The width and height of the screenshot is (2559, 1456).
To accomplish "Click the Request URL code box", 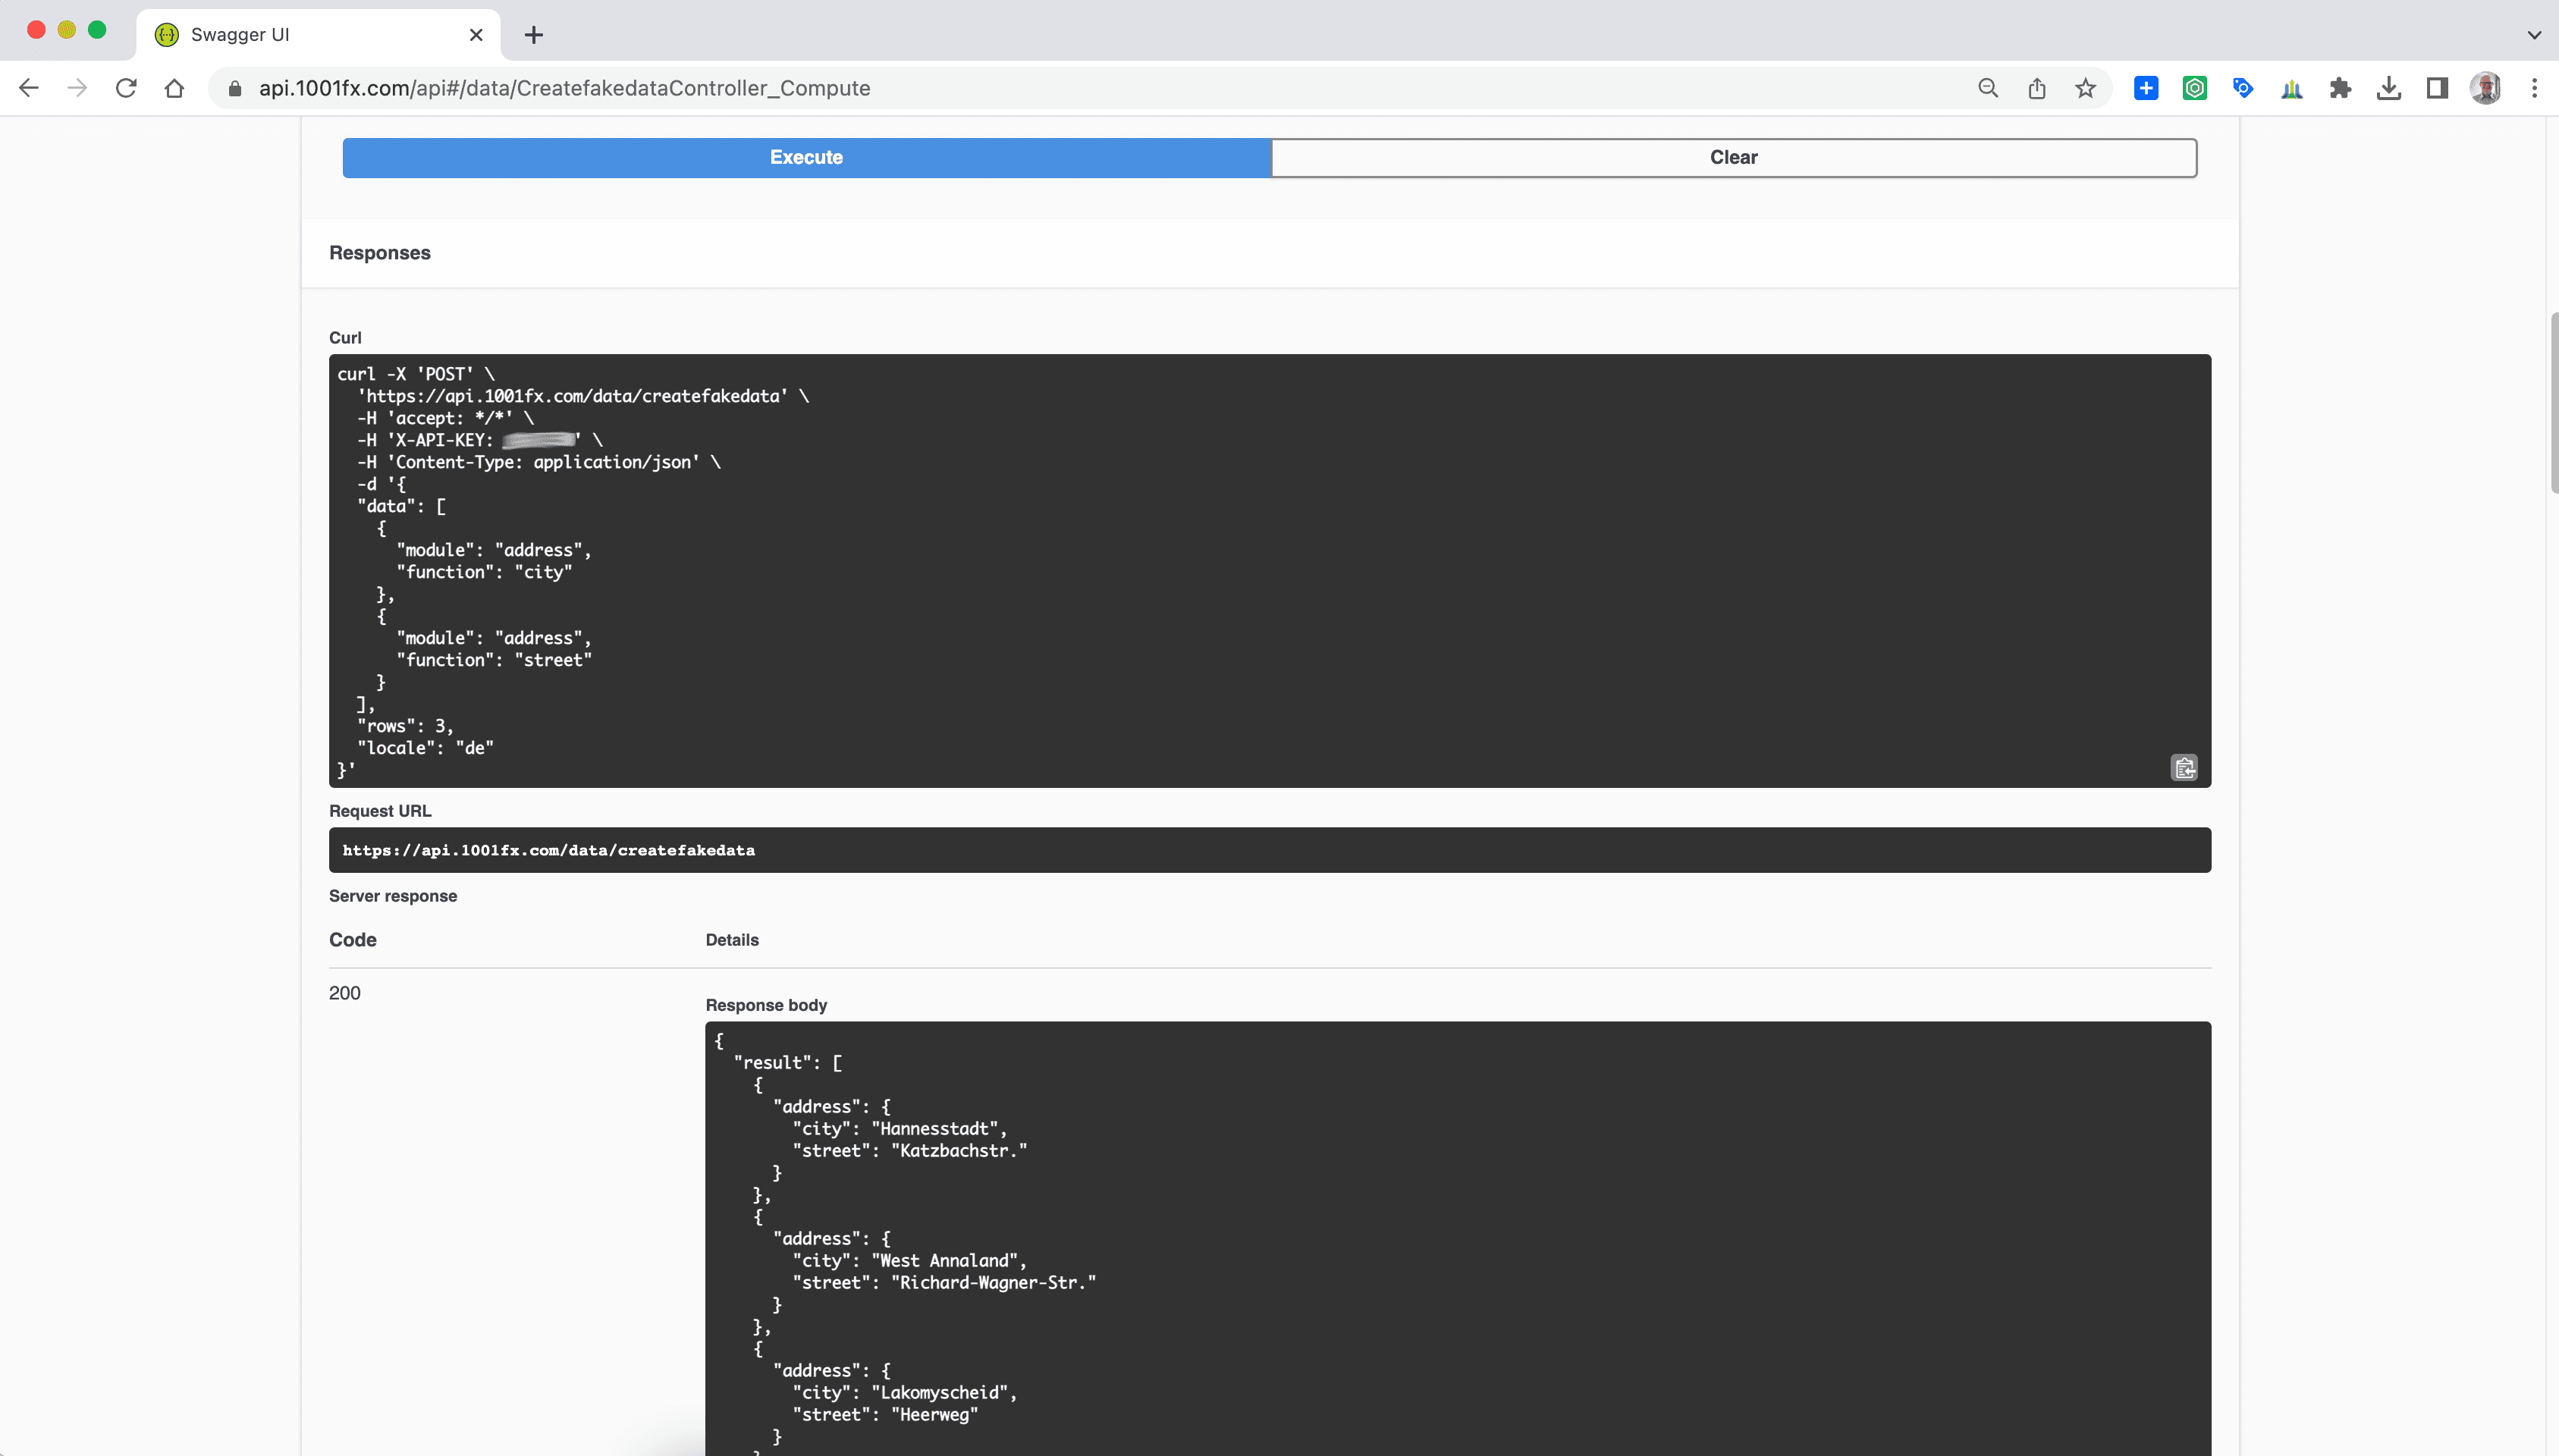I will (1269, 850).
